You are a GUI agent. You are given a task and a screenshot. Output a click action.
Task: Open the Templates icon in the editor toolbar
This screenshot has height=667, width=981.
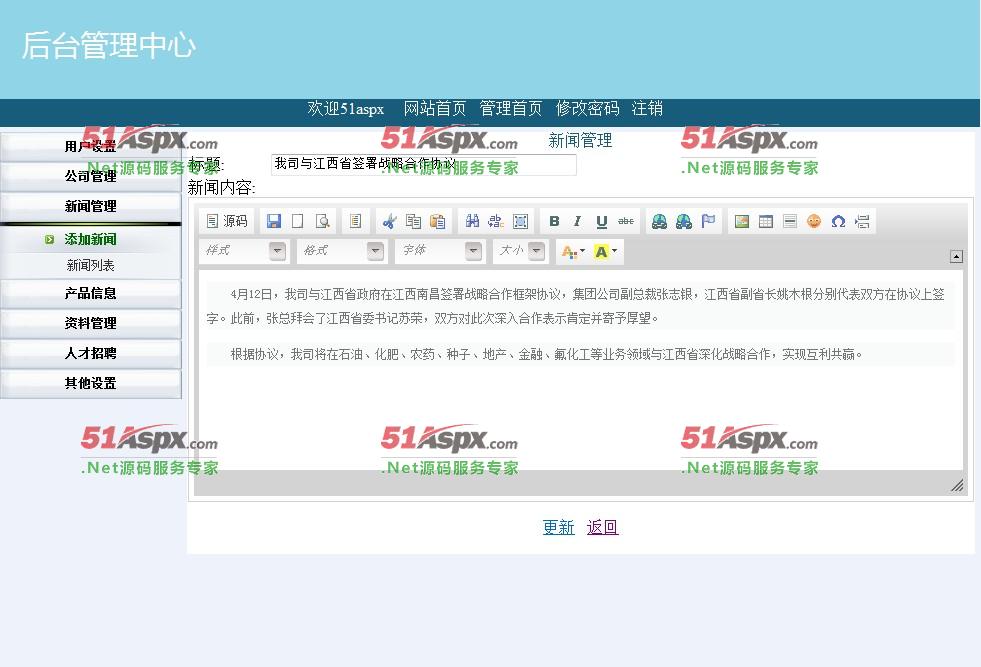tap(355, 221)
